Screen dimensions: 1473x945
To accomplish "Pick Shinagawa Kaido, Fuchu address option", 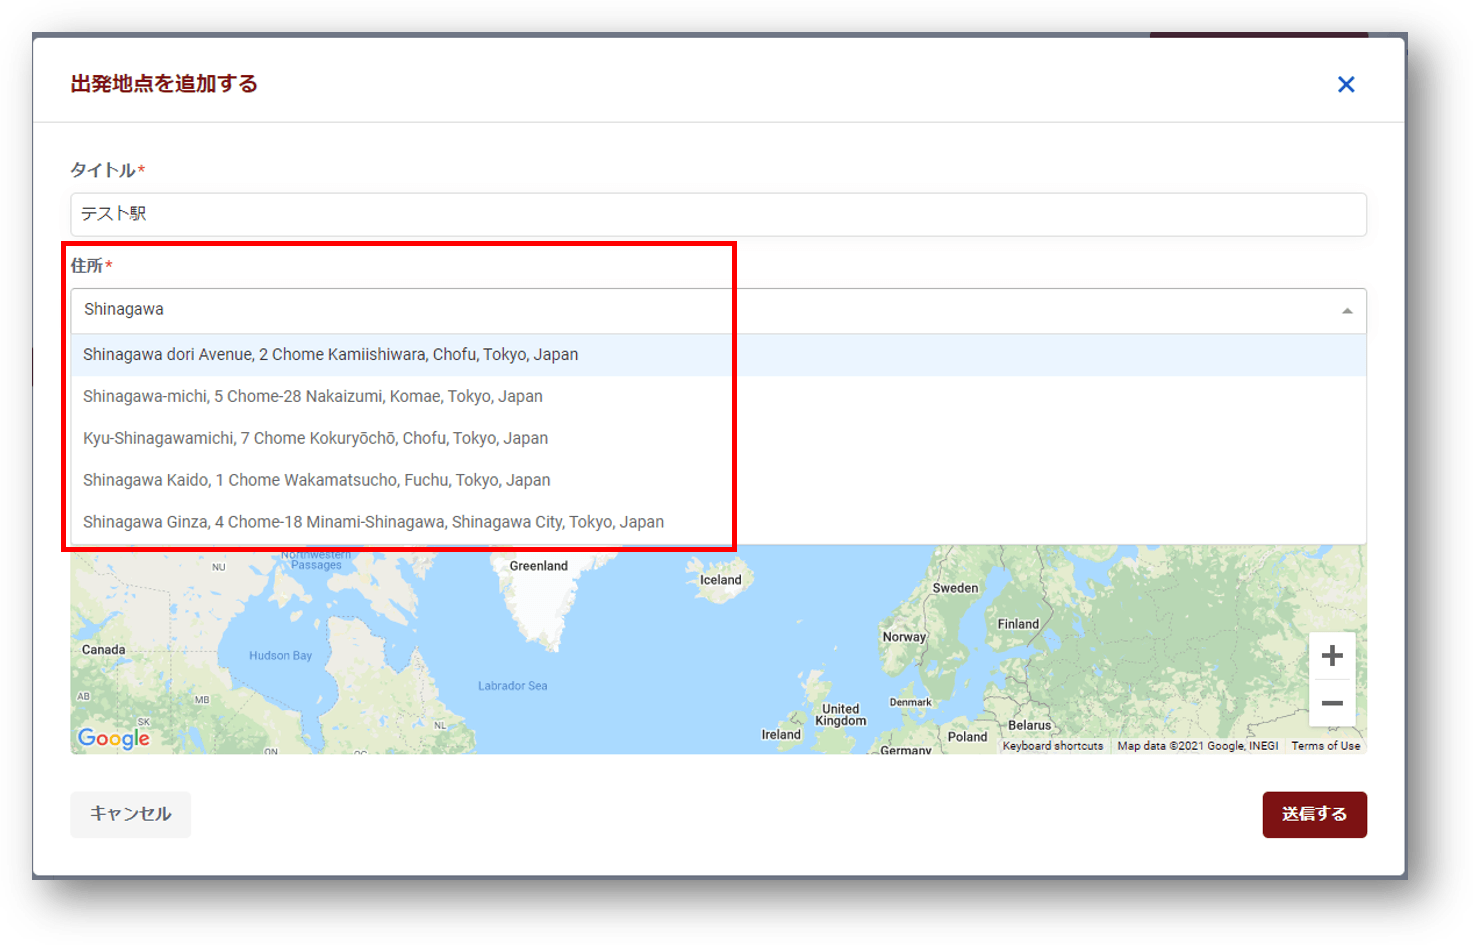I will [718, 481].
